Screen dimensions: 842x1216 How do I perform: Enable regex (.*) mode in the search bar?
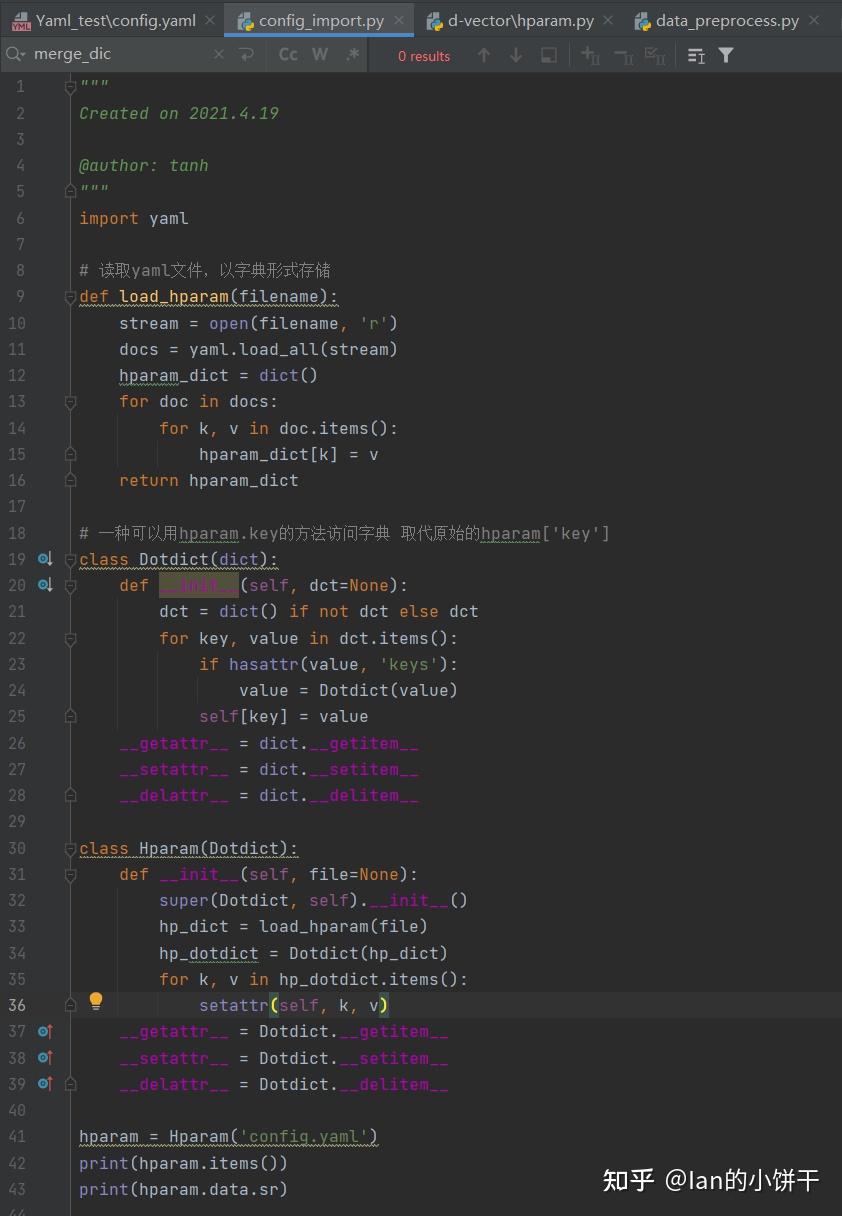coord(352,55)
